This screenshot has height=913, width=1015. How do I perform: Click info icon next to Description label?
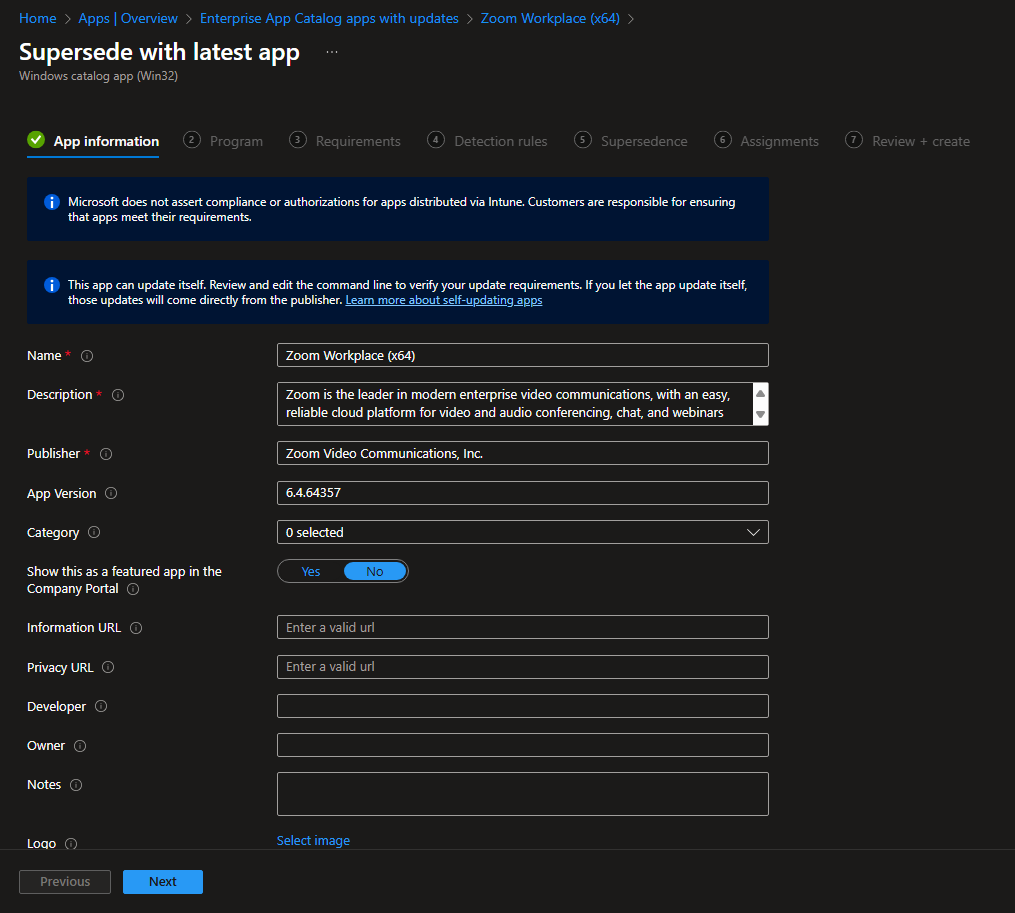118,395
